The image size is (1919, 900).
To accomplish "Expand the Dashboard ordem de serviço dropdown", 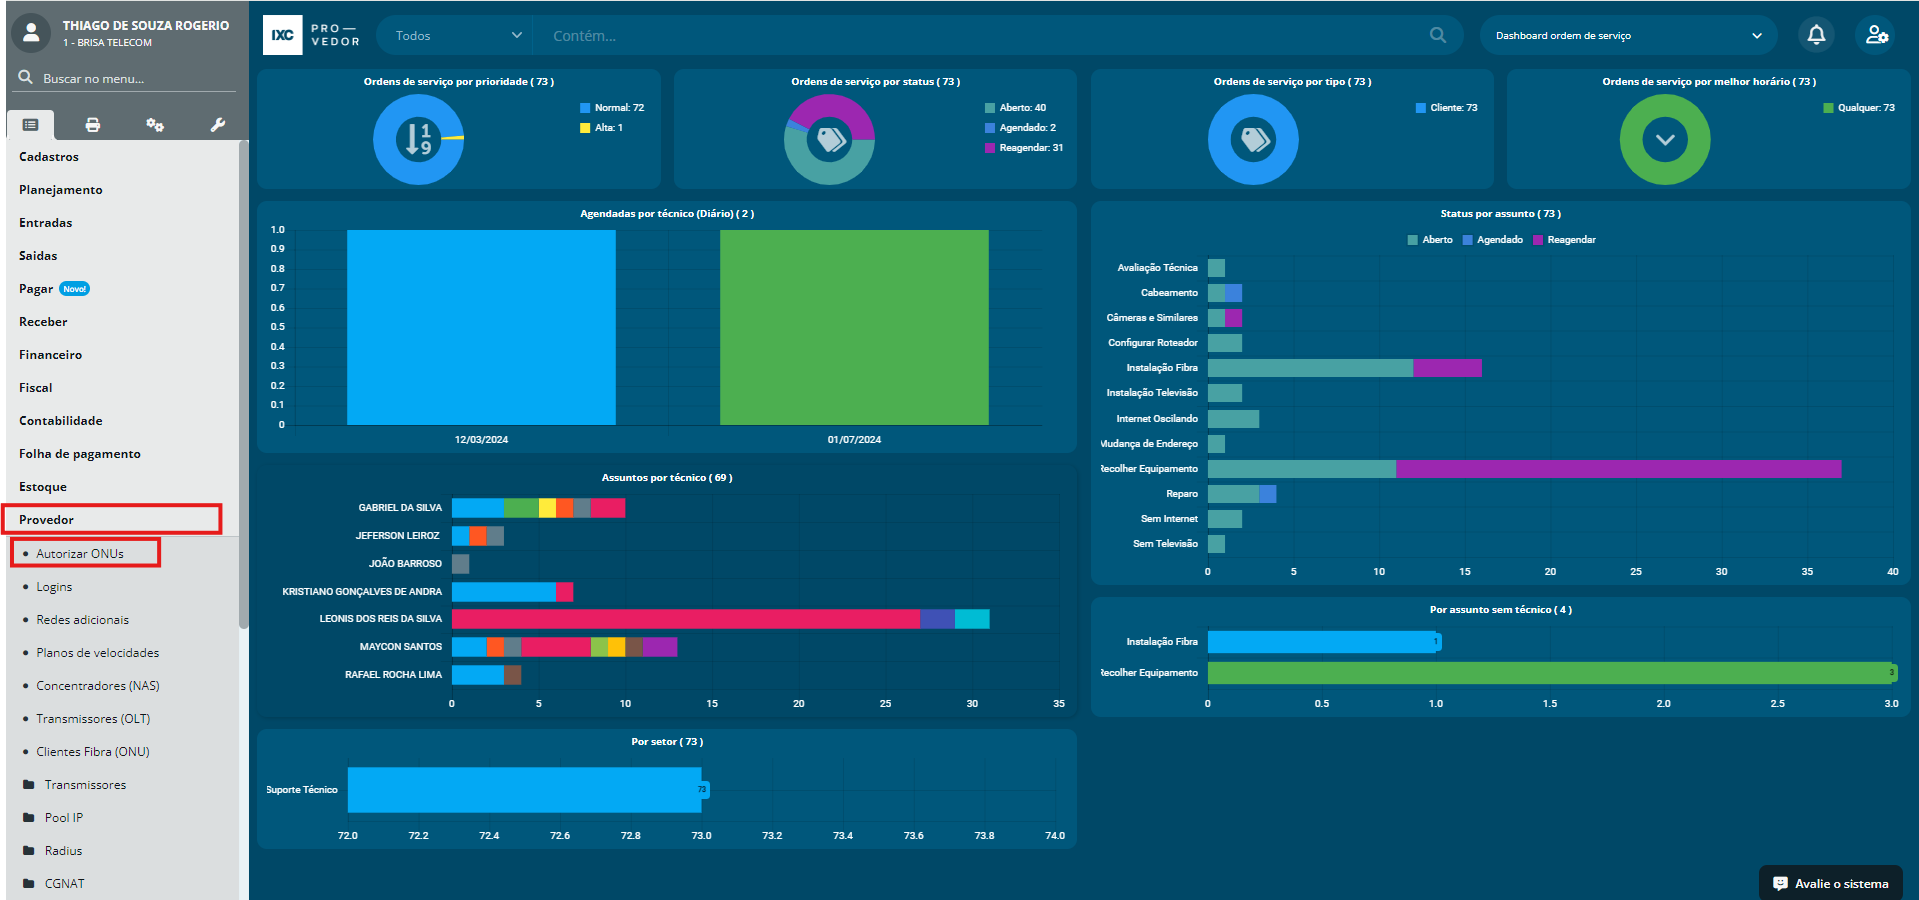I will [x=1627, y=36].
